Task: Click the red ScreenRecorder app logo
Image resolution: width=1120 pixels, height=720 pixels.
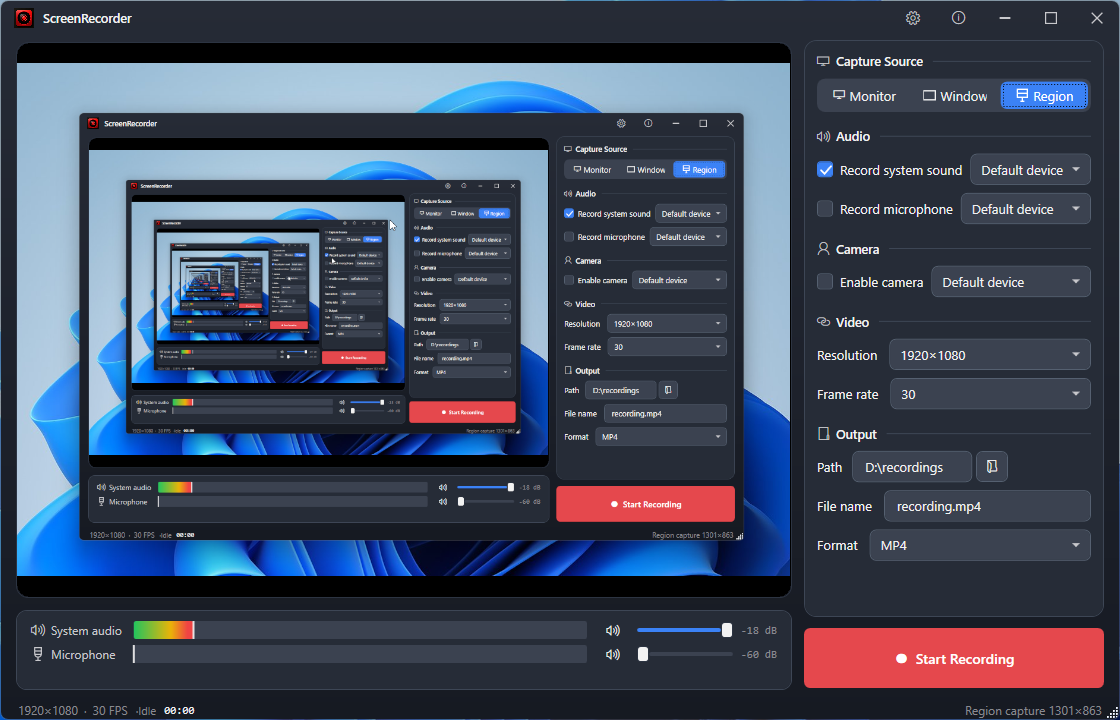Action: (x=24, y=19)
